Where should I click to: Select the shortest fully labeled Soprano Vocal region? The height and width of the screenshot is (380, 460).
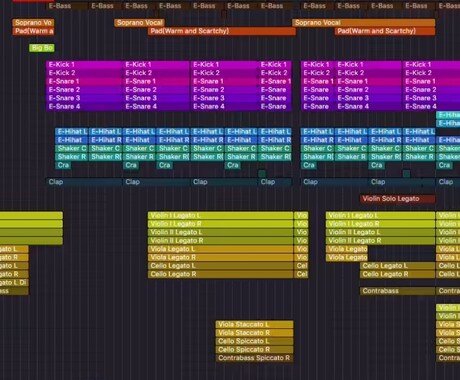coord(139,23)
